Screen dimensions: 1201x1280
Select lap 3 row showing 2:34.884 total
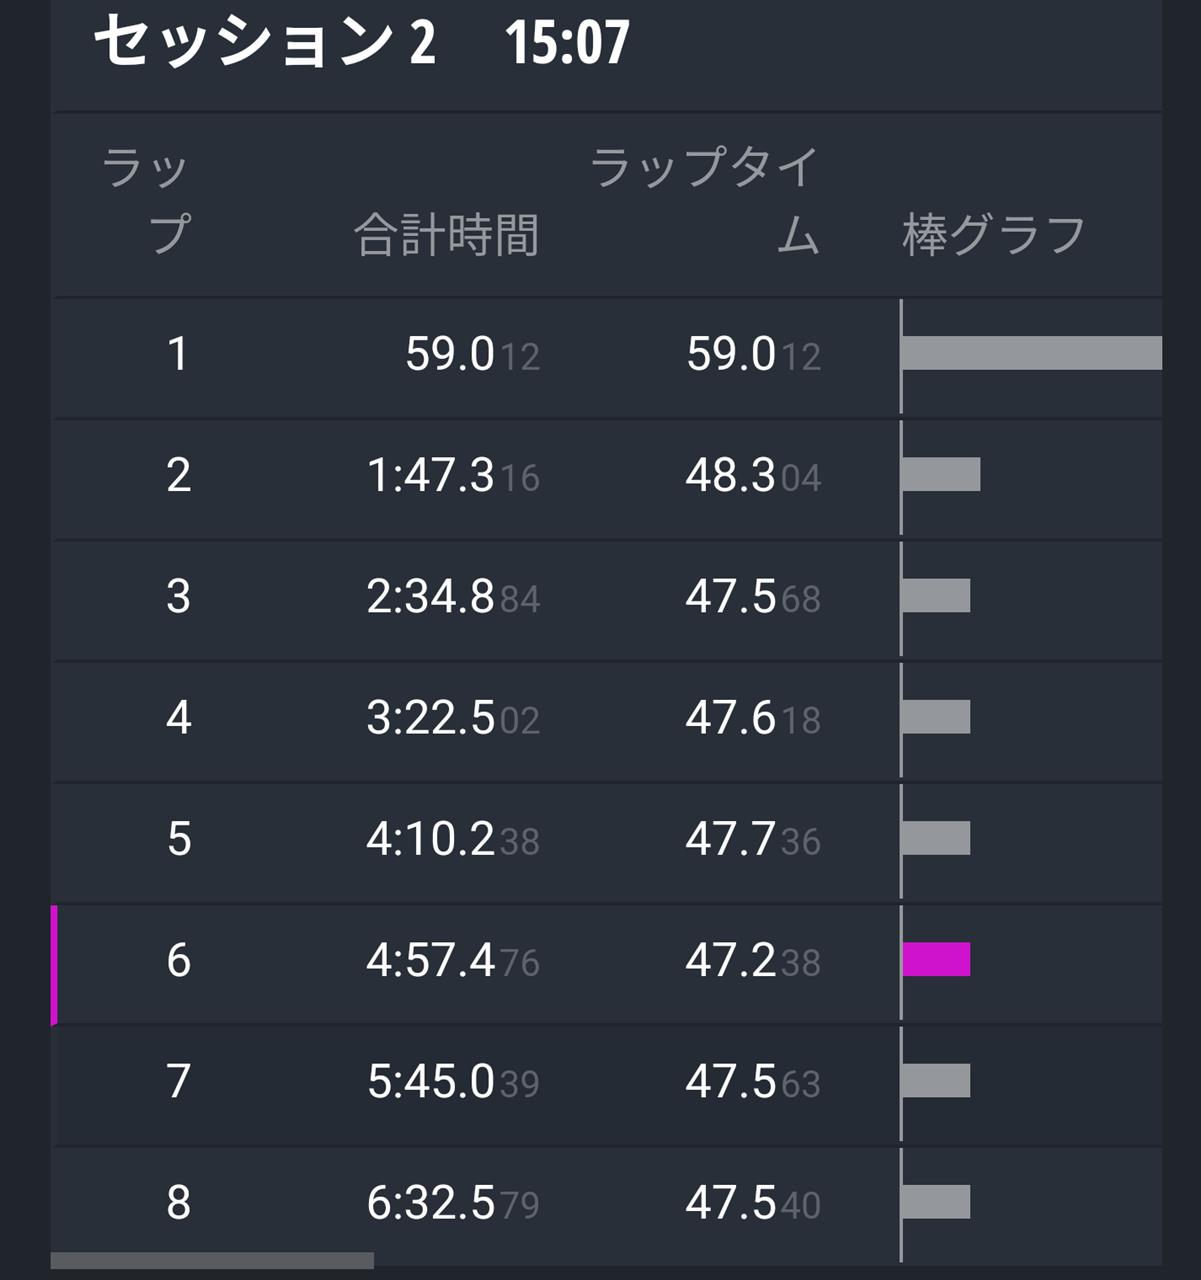607,598
